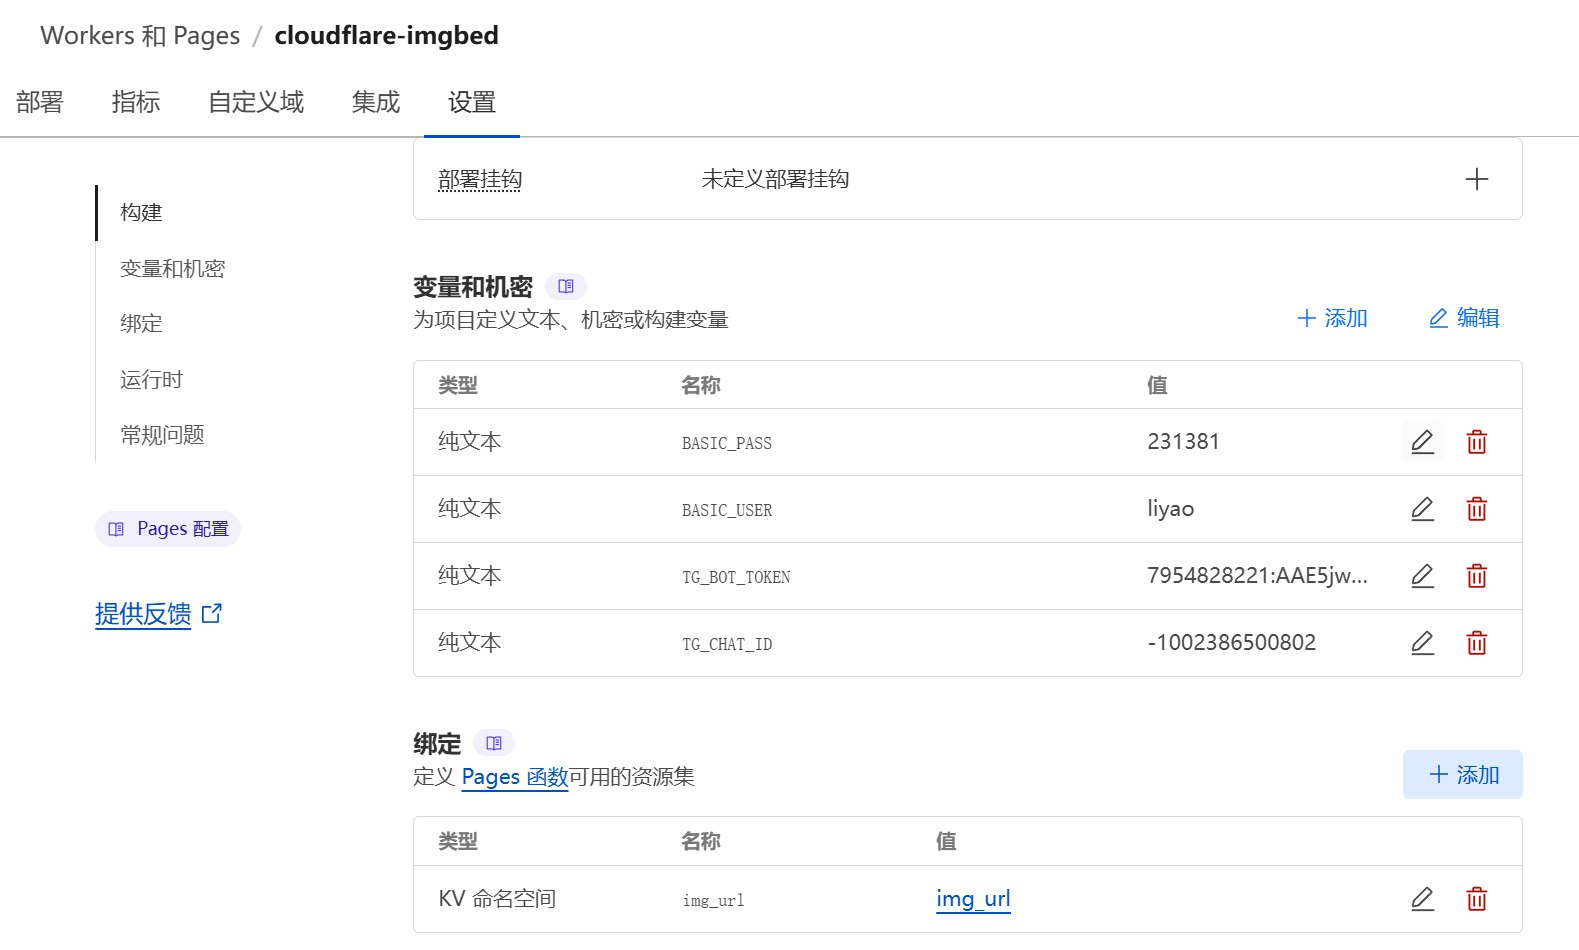
Task: Click the cloudflare-imgbed project title
Action: coord(387,36)
